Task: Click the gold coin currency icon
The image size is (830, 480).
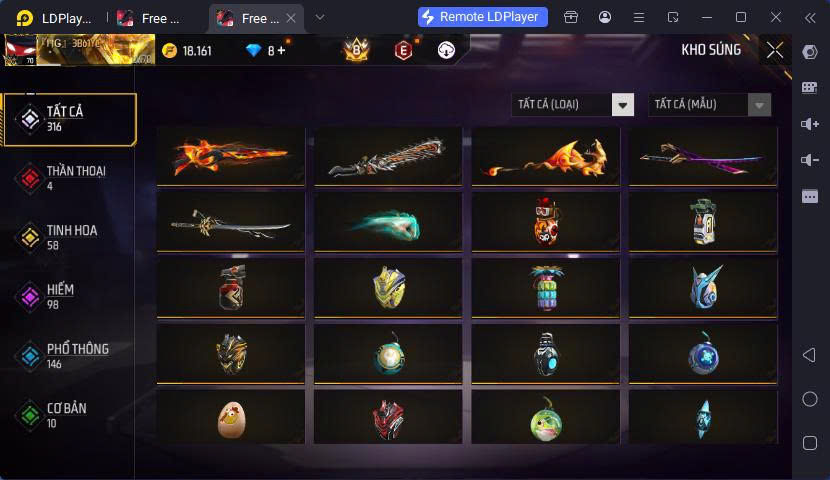Action: pyautogui.click(x=169, y=51)
